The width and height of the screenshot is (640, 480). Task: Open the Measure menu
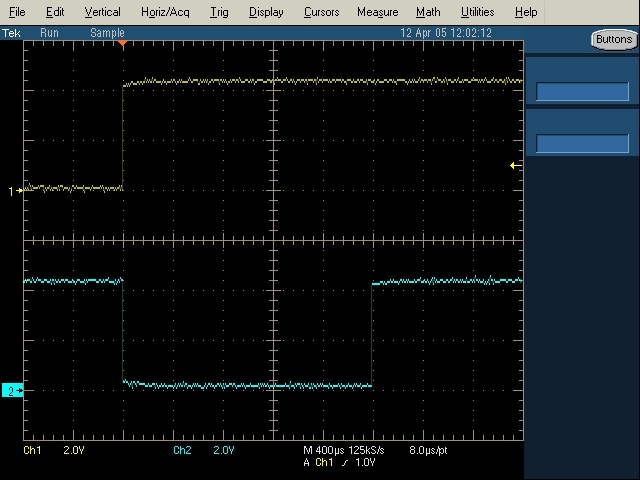[x=377, y=12]
